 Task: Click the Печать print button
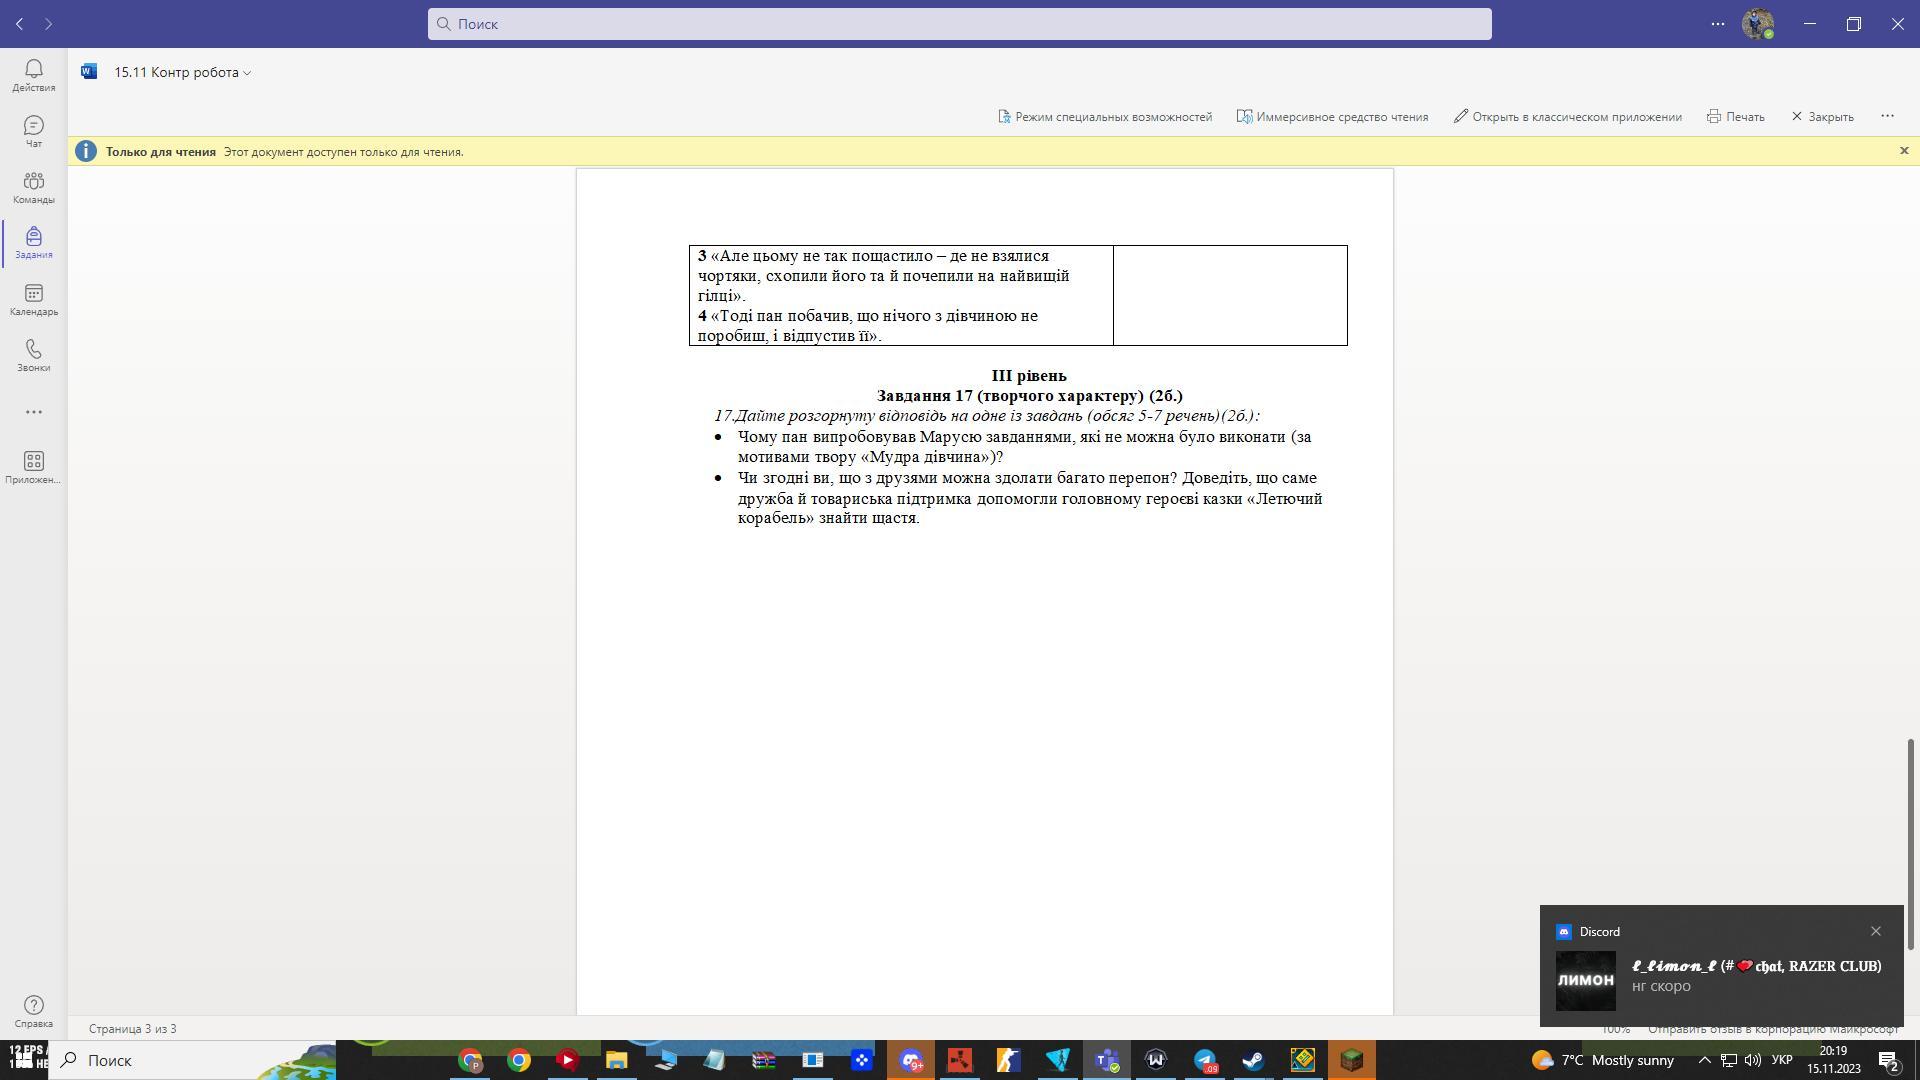[1735, 117]
